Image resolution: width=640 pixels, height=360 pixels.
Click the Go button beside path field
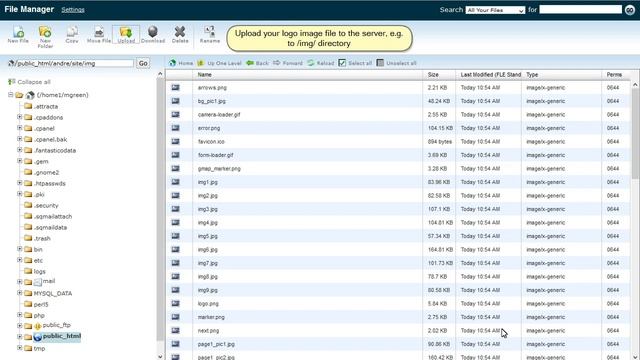point(143,63)
